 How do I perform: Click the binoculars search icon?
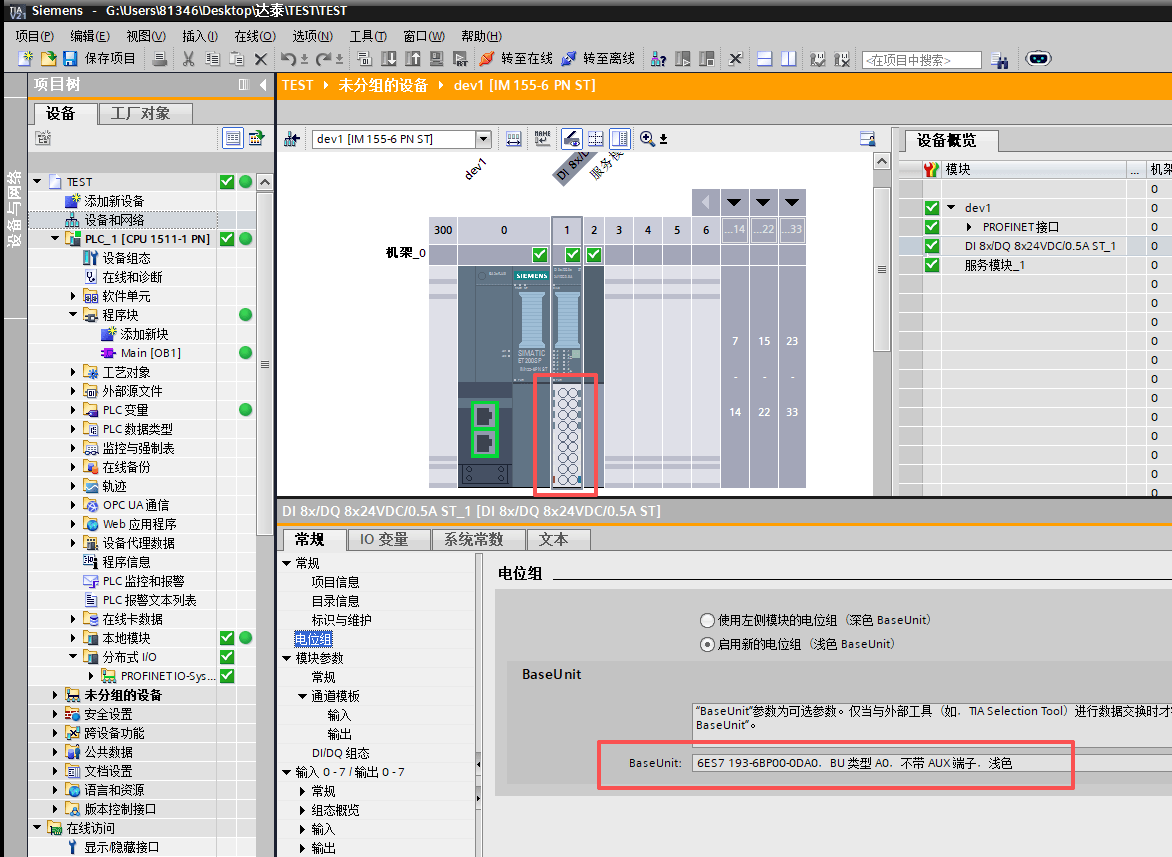999,60
